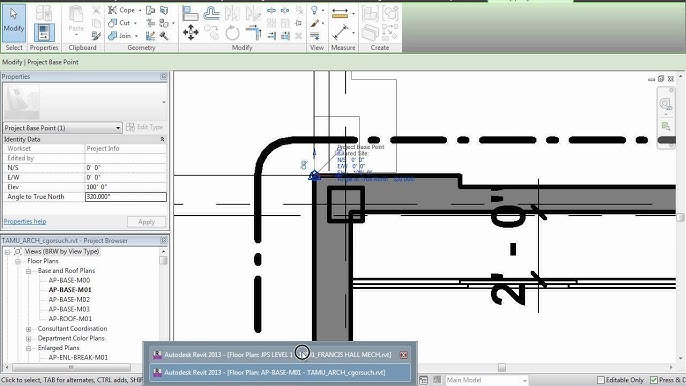Activate the Align tool
The width and height of the screenshot is (686, 386).
pyautogui.click(x=190, y=13)
